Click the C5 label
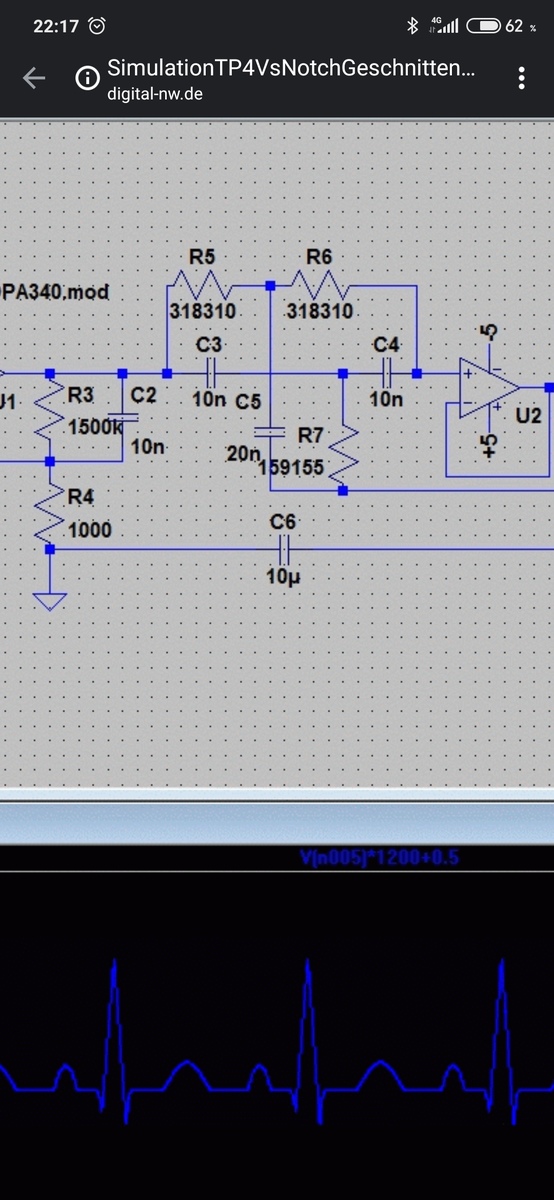Image resolution: width=554 pixels, height=1200 pixels. click(247, 401)
